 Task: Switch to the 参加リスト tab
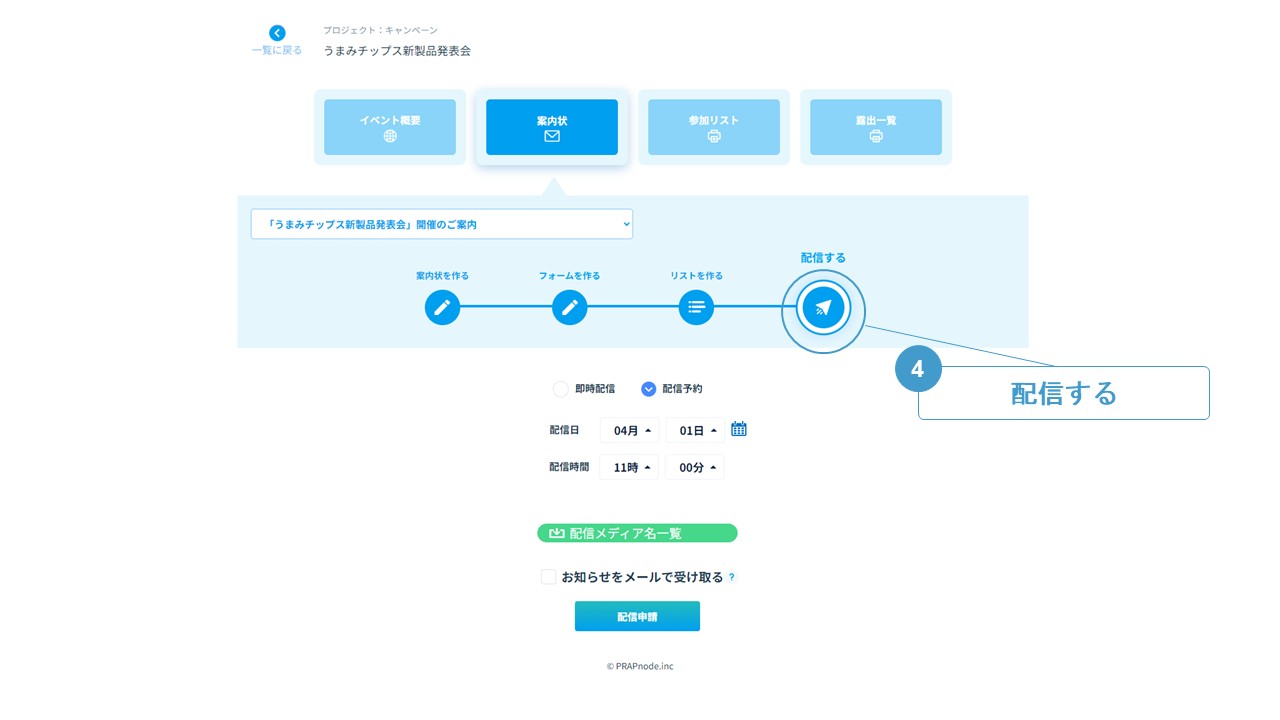[714, 127]
